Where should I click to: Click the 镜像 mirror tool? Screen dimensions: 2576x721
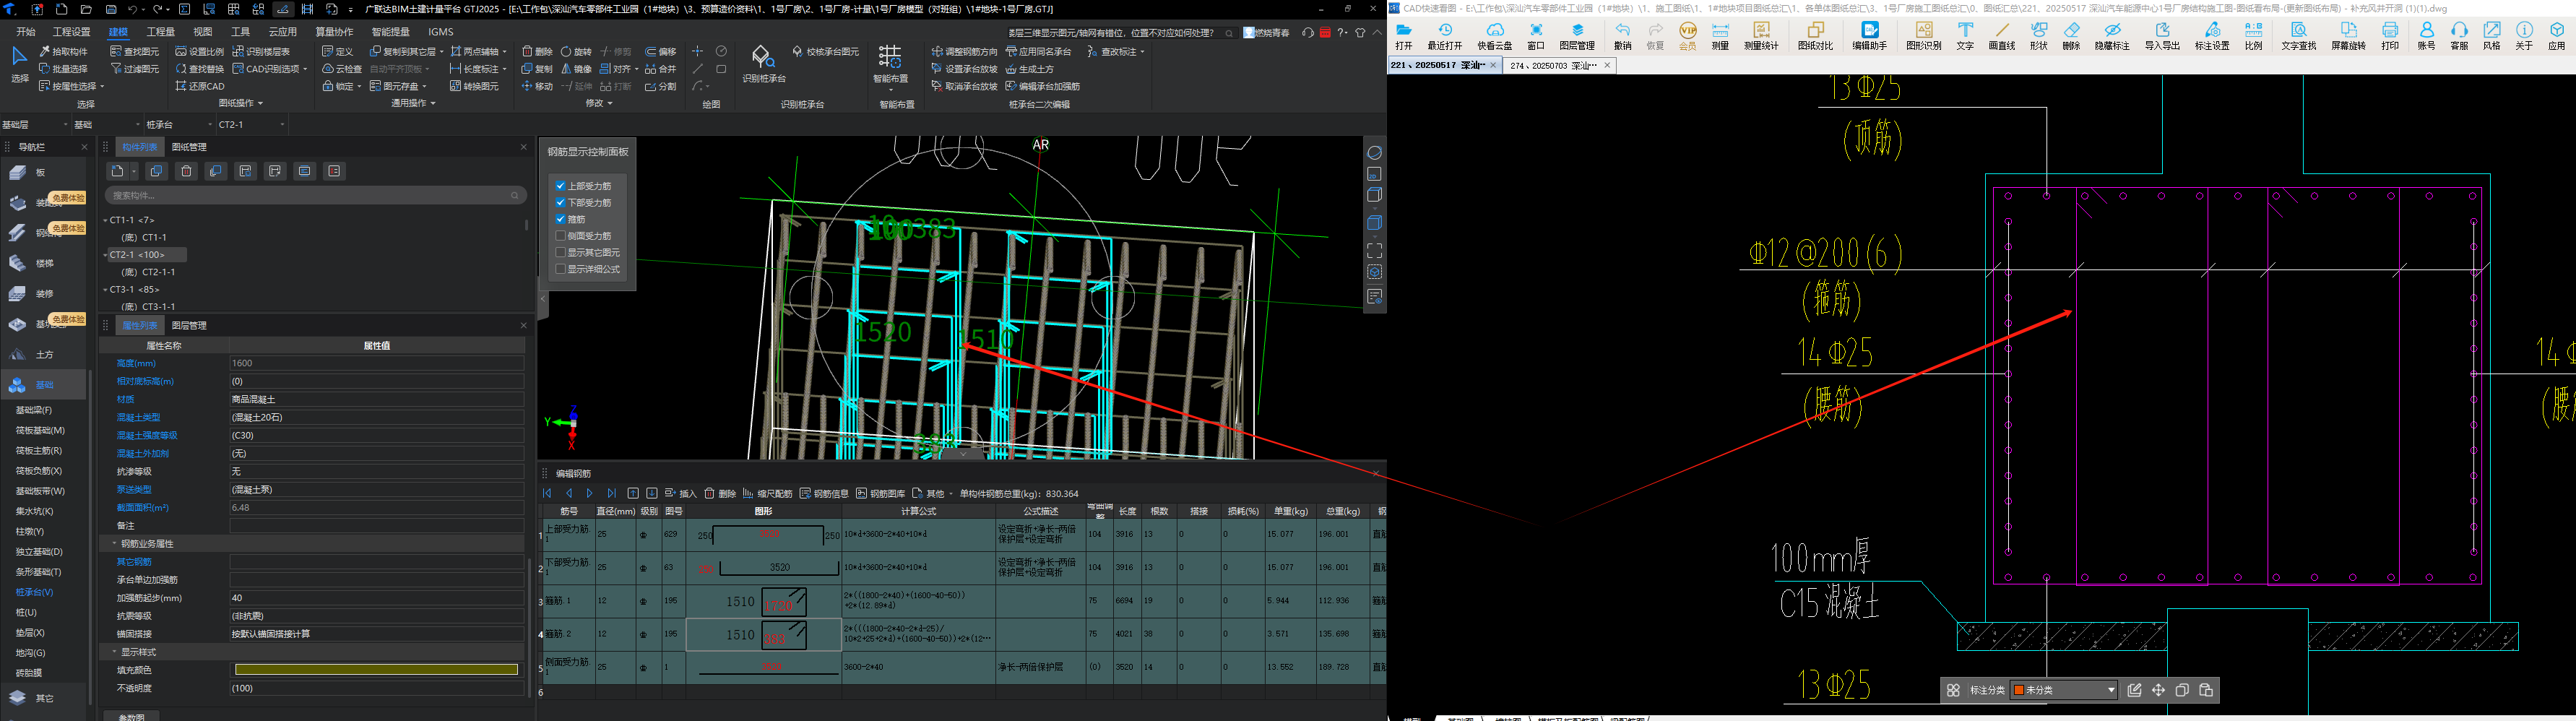(x=576, y=69)
